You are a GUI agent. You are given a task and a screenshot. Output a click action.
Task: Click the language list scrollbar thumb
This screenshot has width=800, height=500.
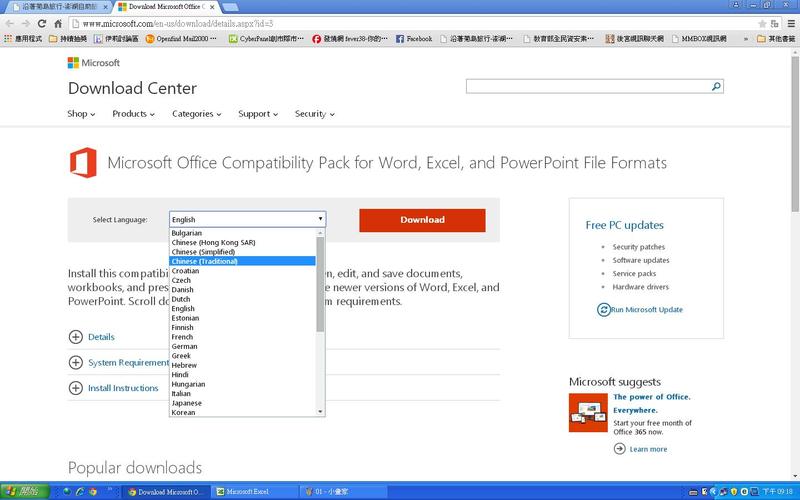coord(320,284)
